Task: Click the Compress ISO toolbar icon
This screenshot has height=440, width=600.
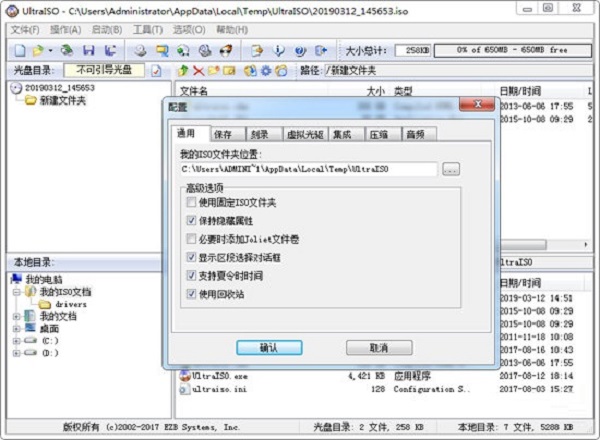Action: pos(183,51)
